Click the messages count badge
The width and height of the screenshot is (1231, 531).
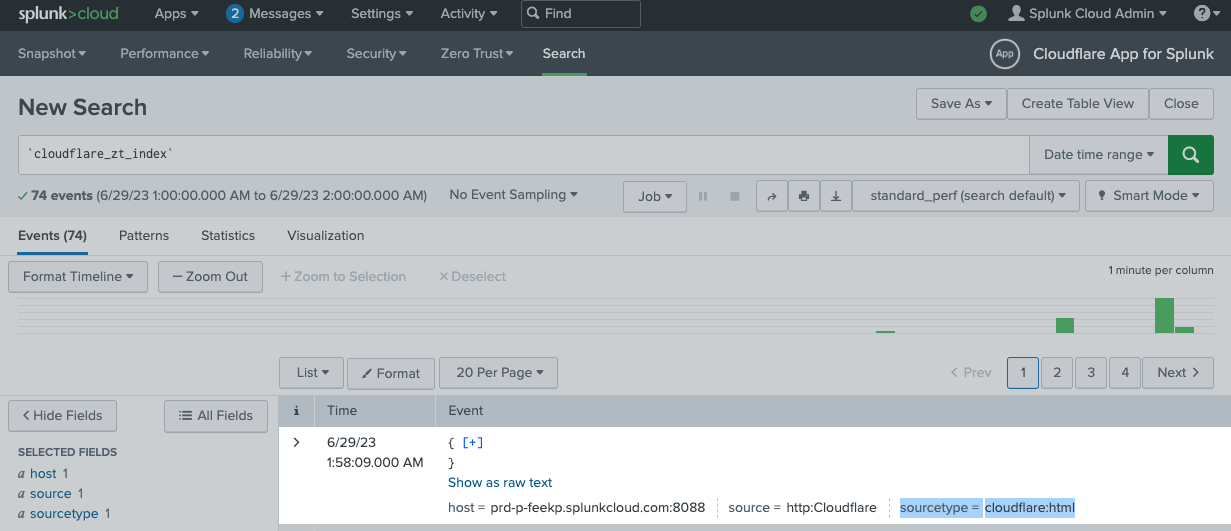tap(235, 14)
